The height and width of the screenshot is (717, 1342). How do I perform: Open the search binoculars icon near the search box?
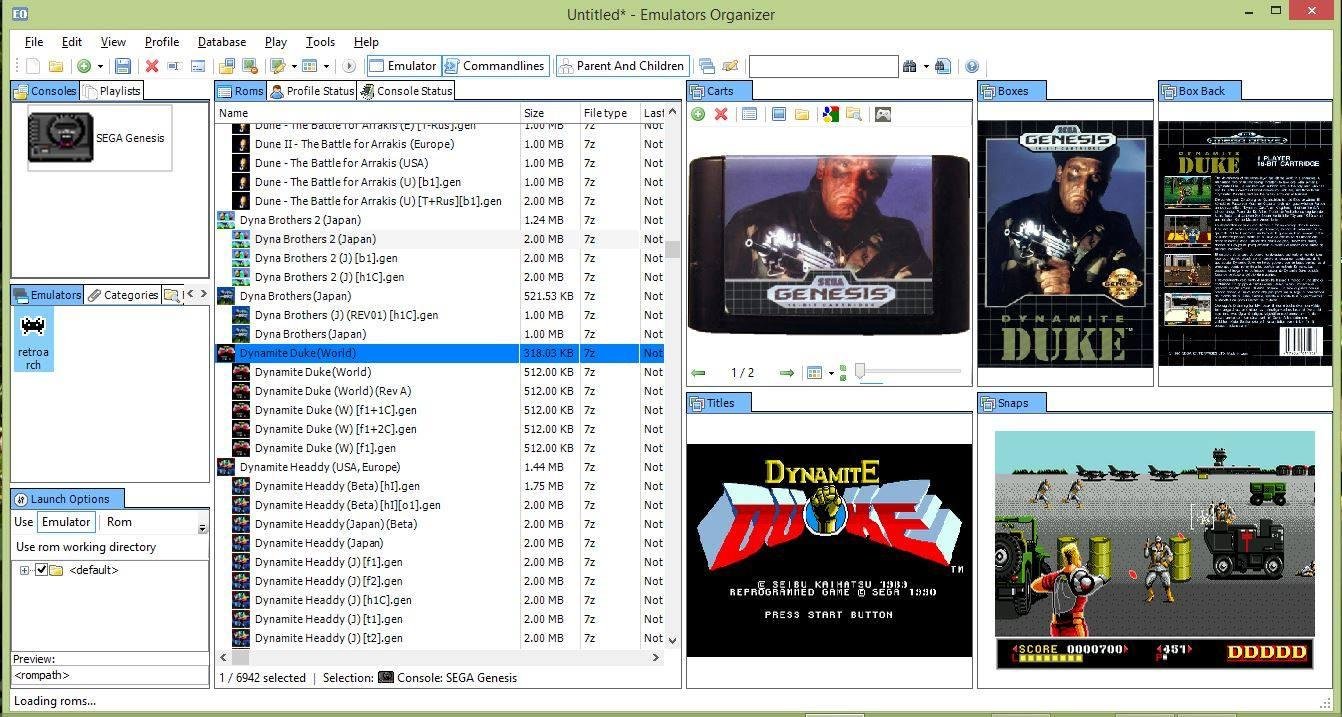tap(909, 66)
